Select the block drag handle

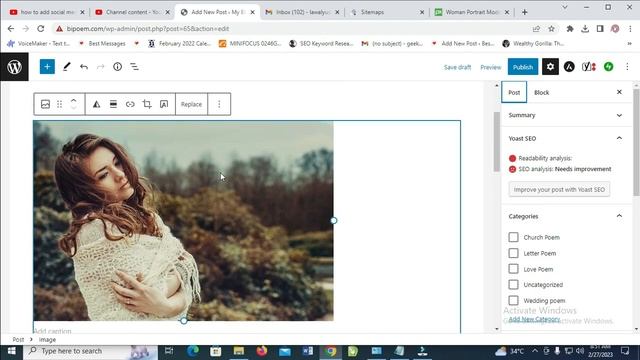pyautogui.click(x=60, y=104)
